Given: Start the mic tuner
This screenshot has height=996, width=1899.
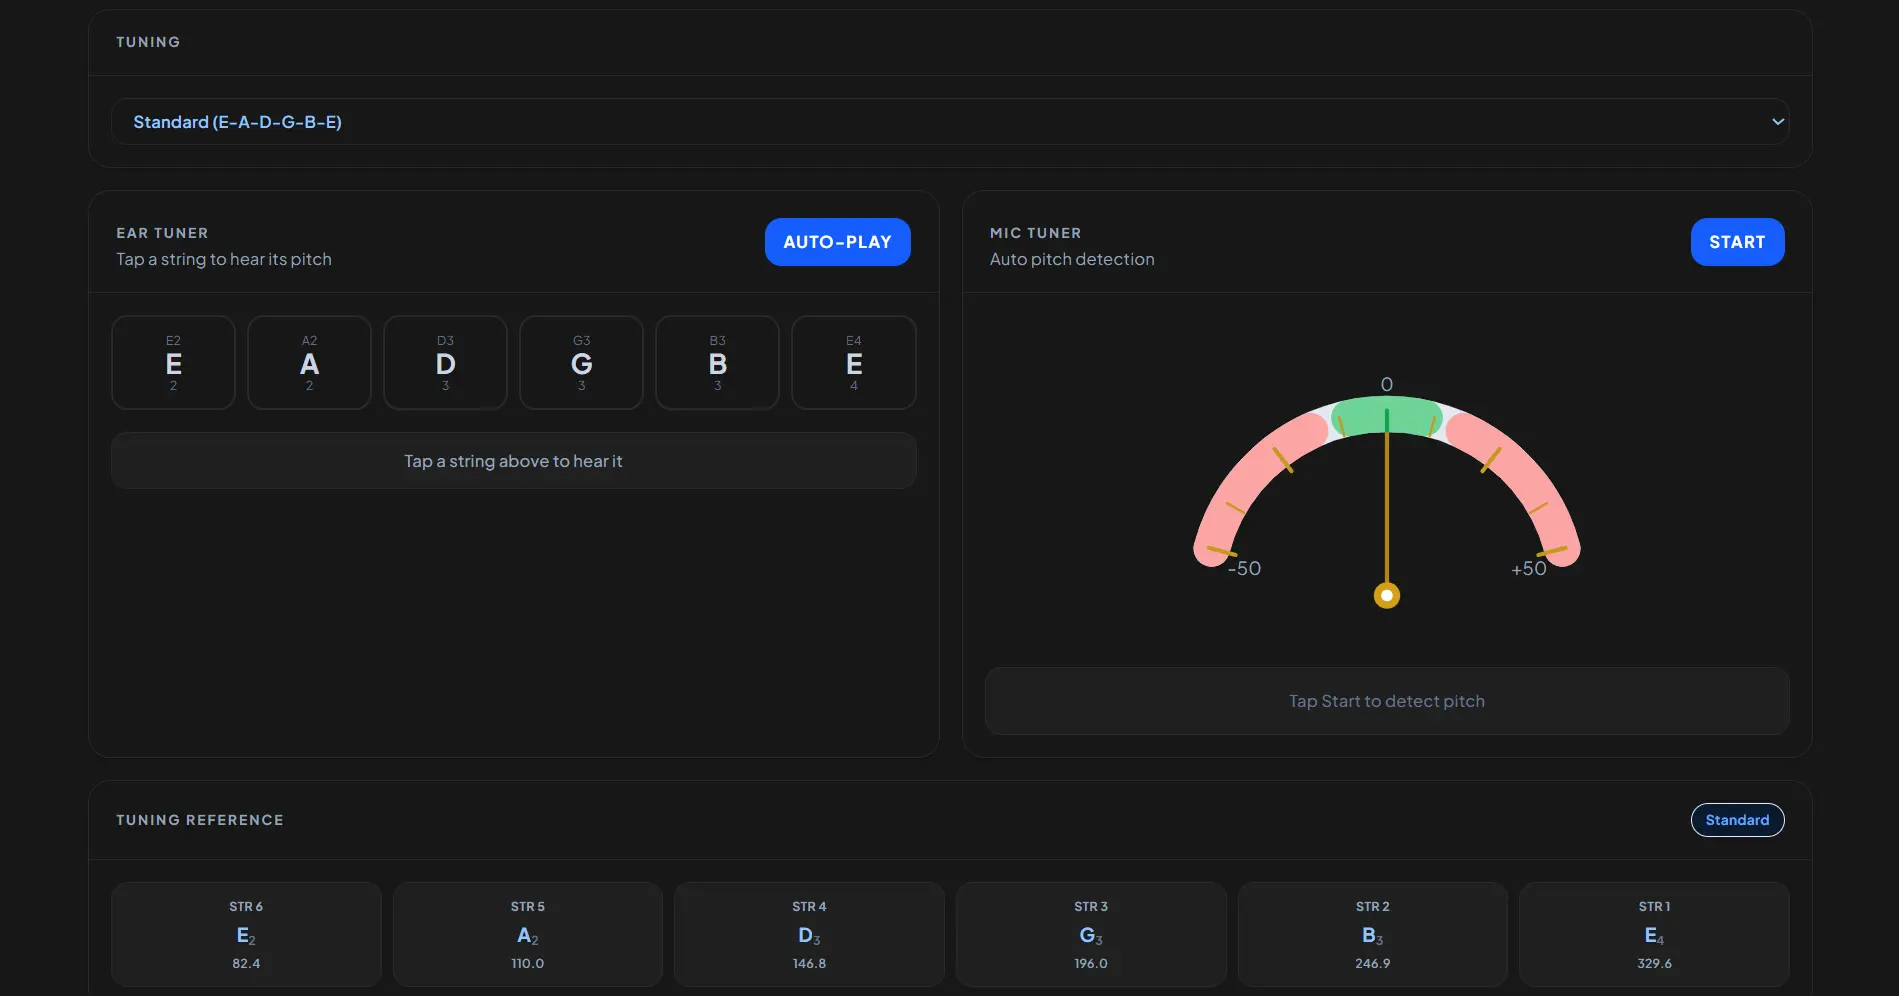Looking at the screenshot, I should [1737, 242].
